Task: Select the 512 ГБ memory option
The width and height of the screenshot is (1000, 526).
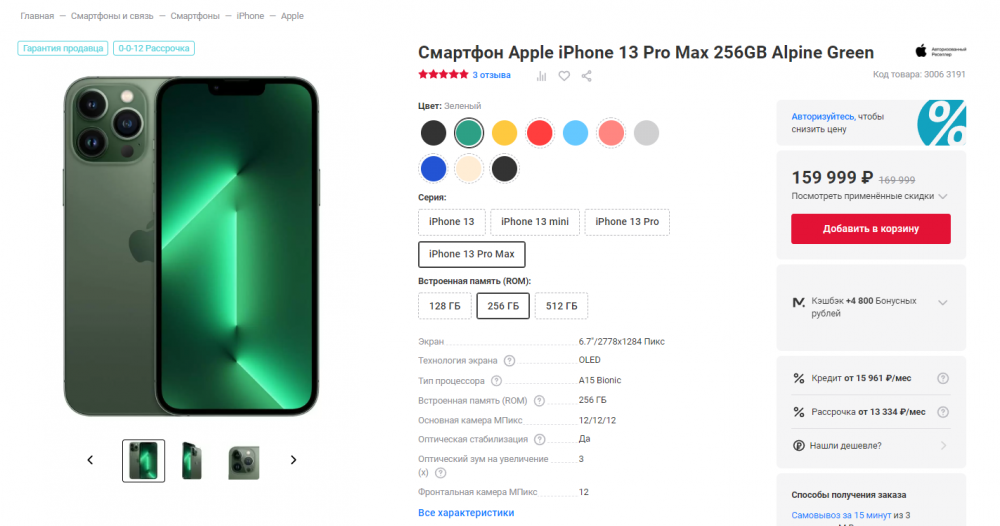Action: pos(561,306)
